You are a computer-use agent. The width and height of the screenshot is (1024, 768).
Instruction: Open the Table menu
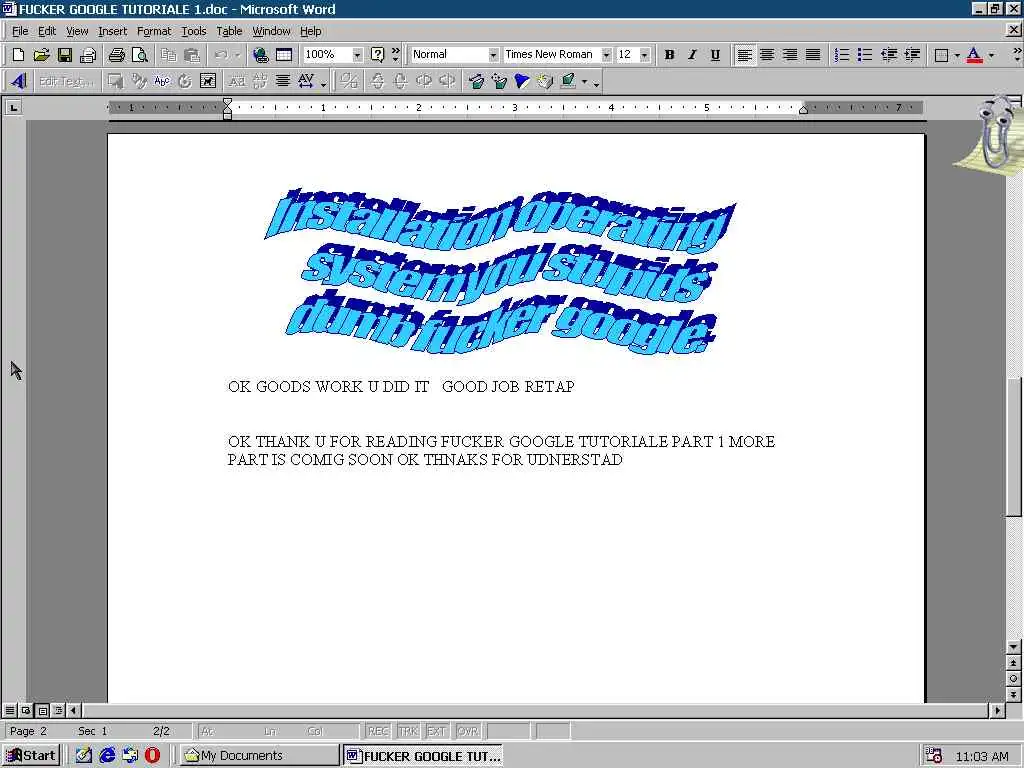tap(229, 31)
